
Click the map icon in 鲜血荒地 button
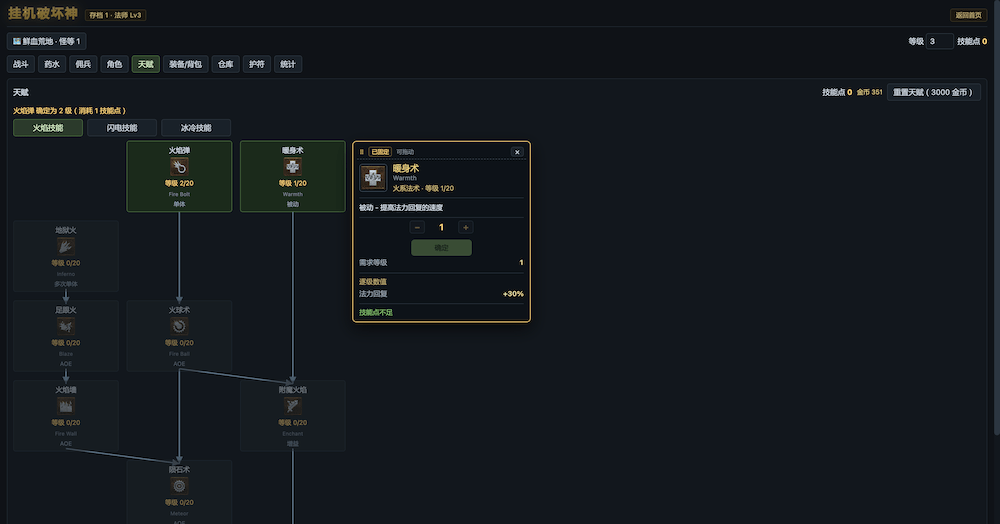pos(17,41)
